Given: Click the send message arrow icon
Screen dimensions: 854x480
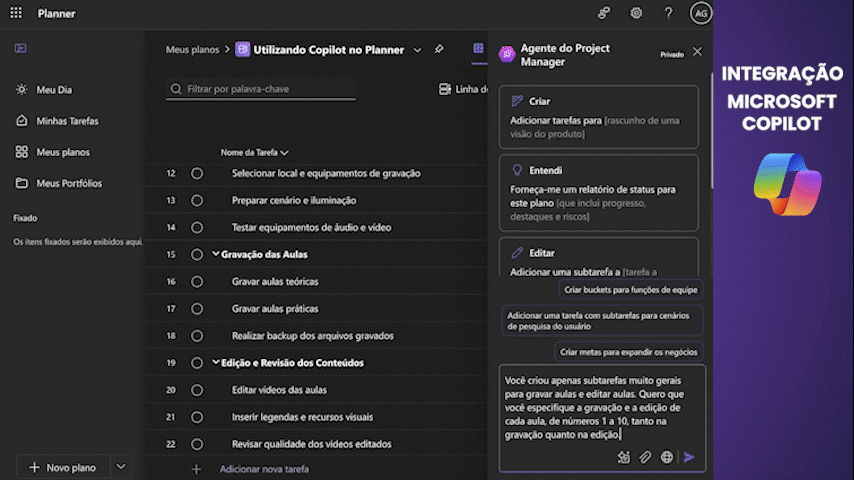Looking at the screenshot, I should coord(689,457).
